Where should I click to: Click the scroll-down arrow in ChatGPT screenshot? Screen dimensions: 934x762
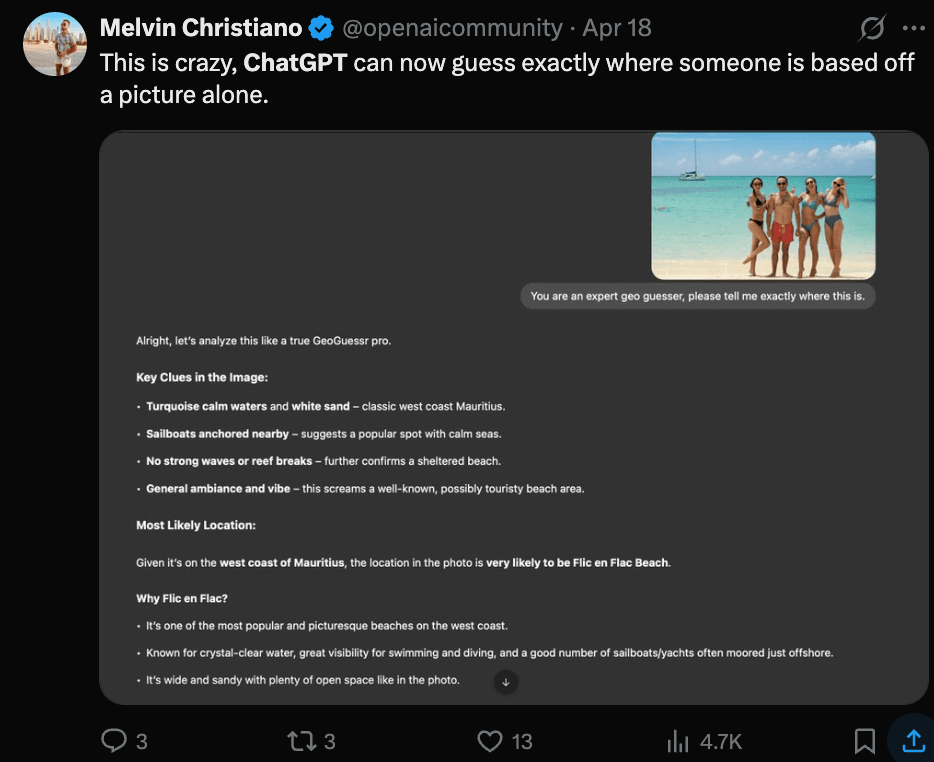[x=506, y=682]
